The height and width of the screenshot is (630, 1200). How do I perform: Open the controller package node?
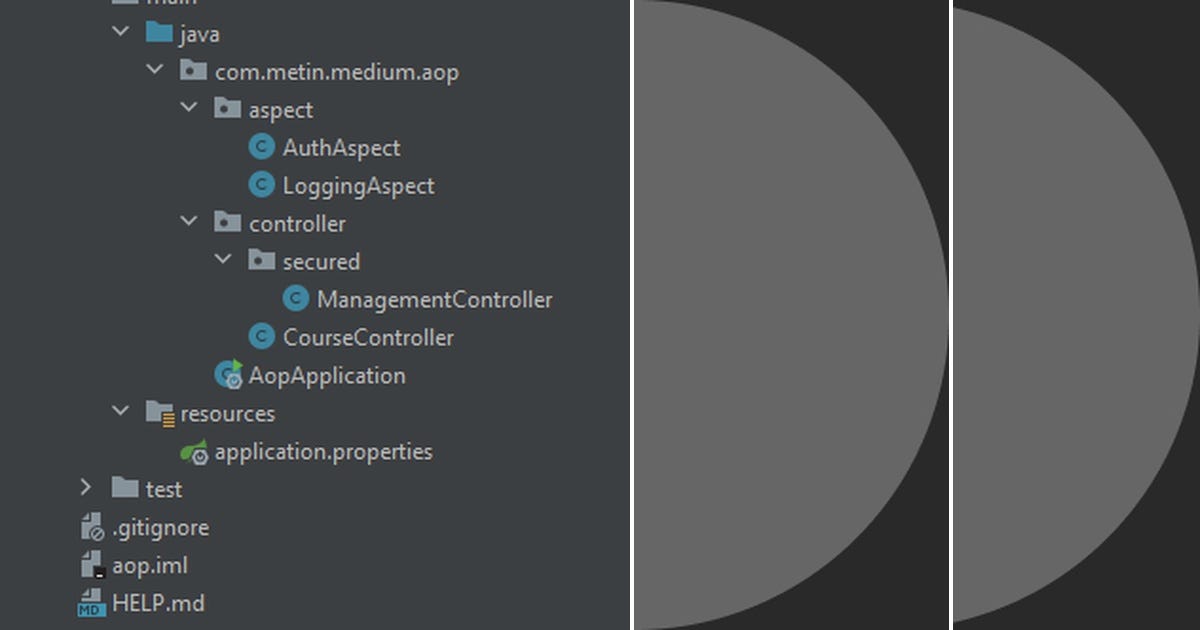coord(296,222)
